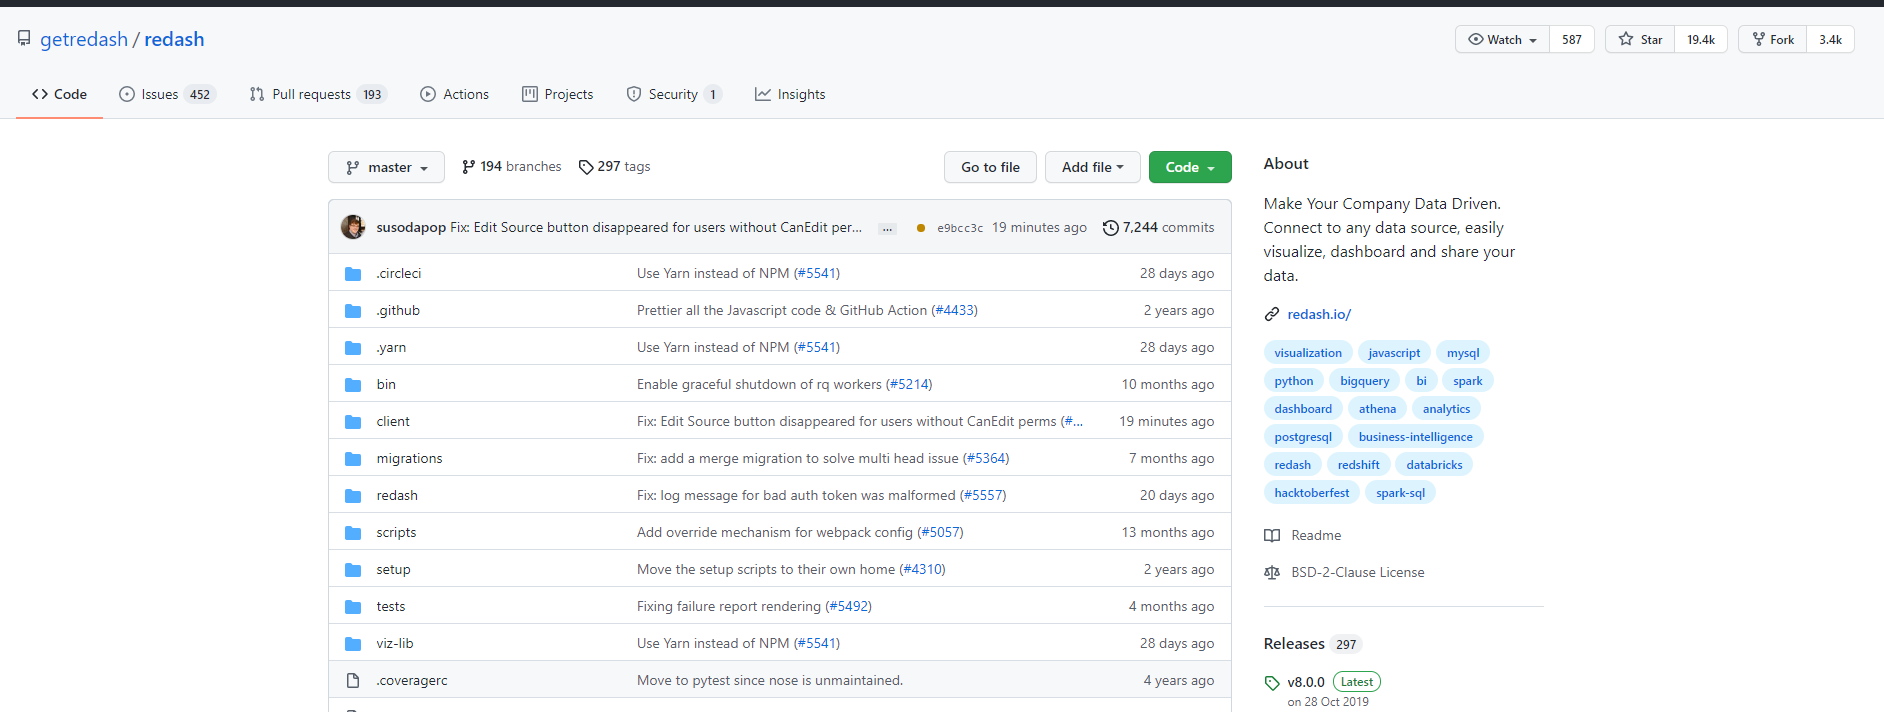Image resolution: width=1884 pixels, height=712 pixels.
Task: Star the redash repository
Action: click(1640, 39)
